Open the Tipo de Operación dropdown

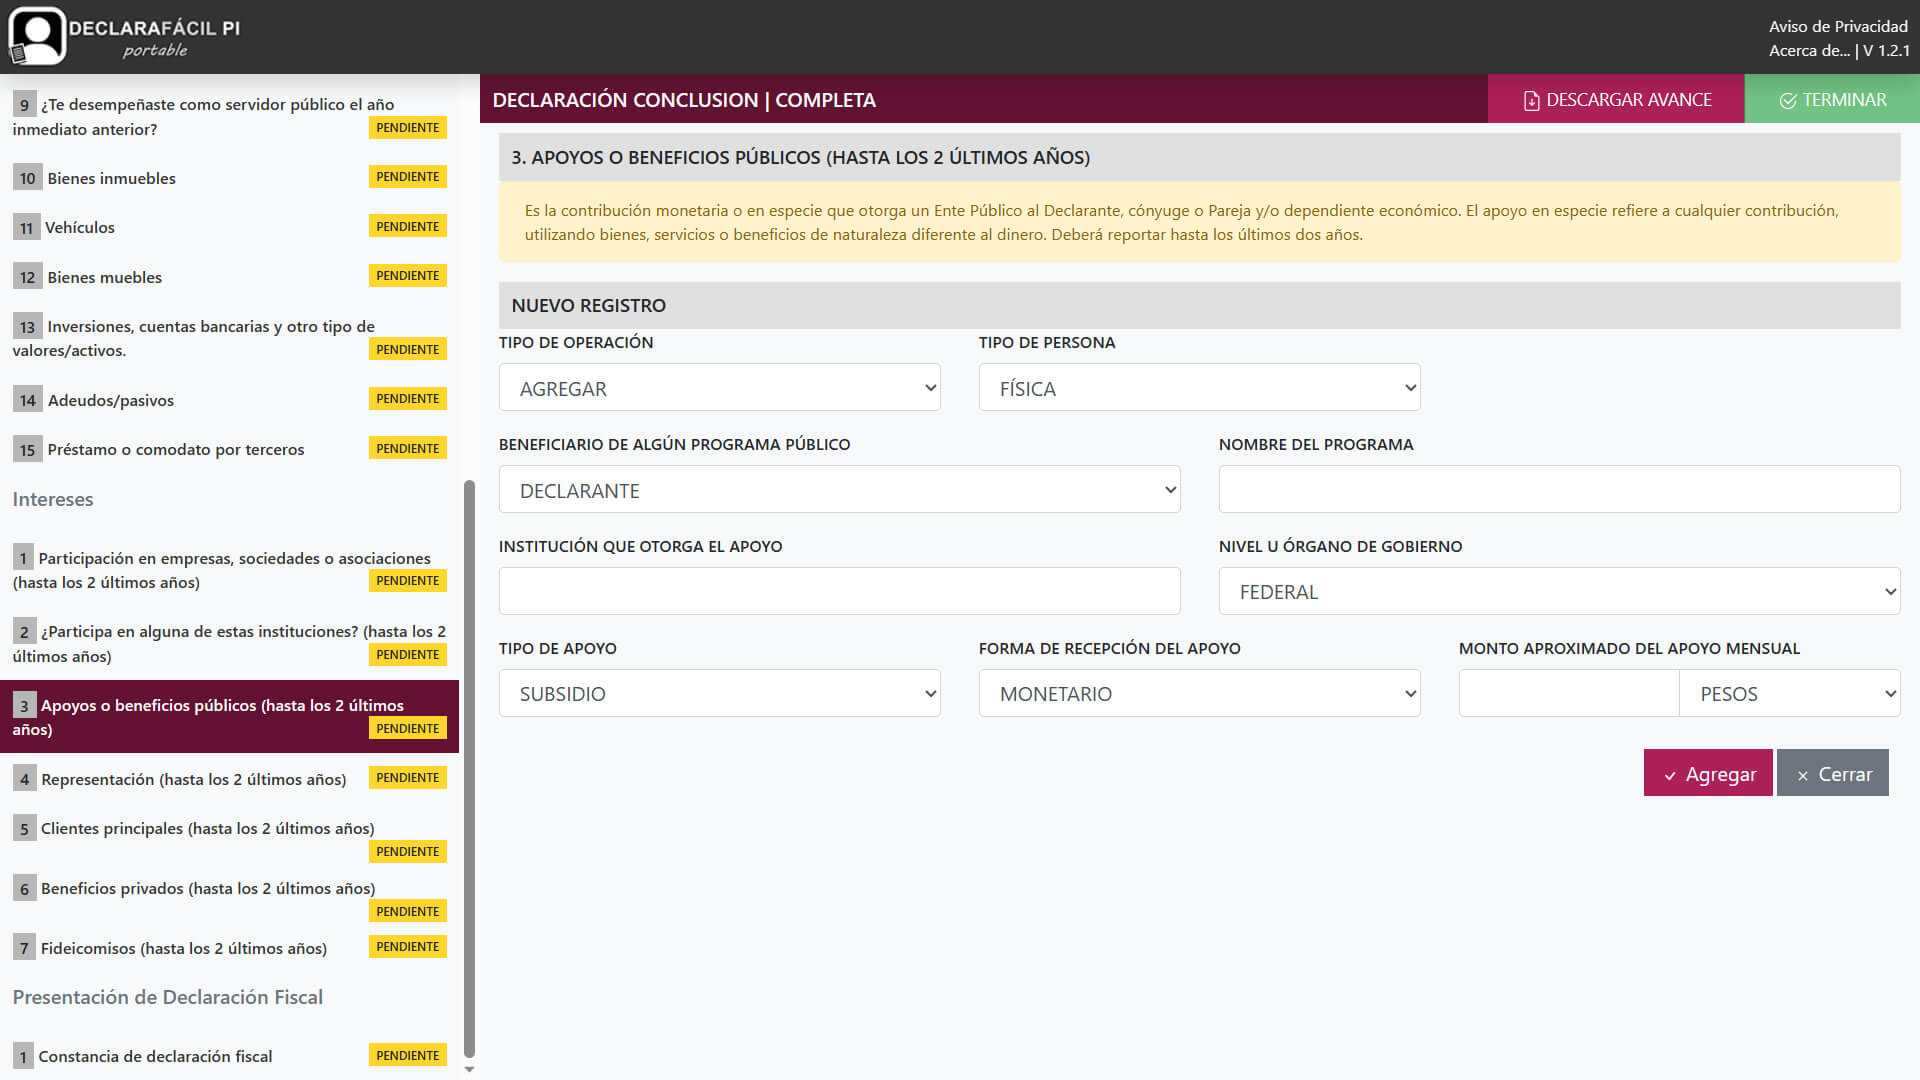(720, 388)
